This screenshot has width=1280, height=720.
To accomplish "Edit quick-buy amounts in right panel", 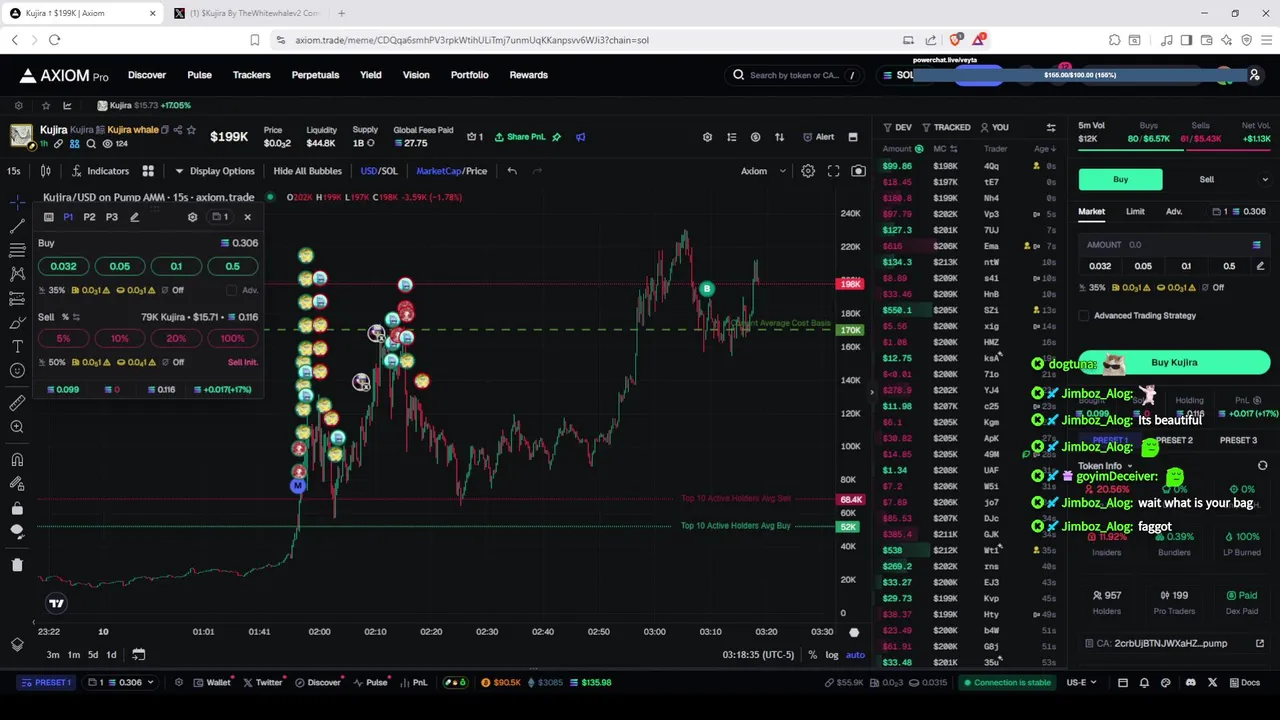I will pyautogui.click(x=1260, y=266).
